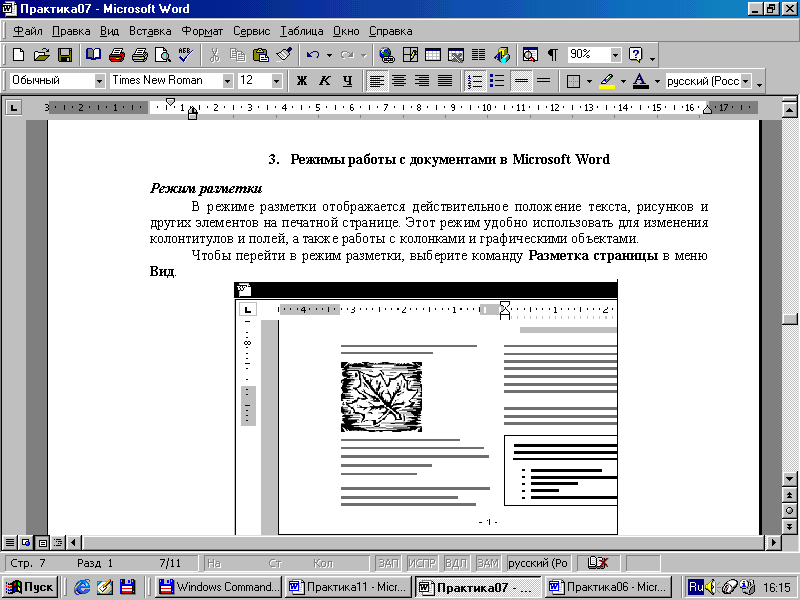Align text left
The height and width of the screenshot is (600, 800).
pyautogui.click(x=377, y=81)
